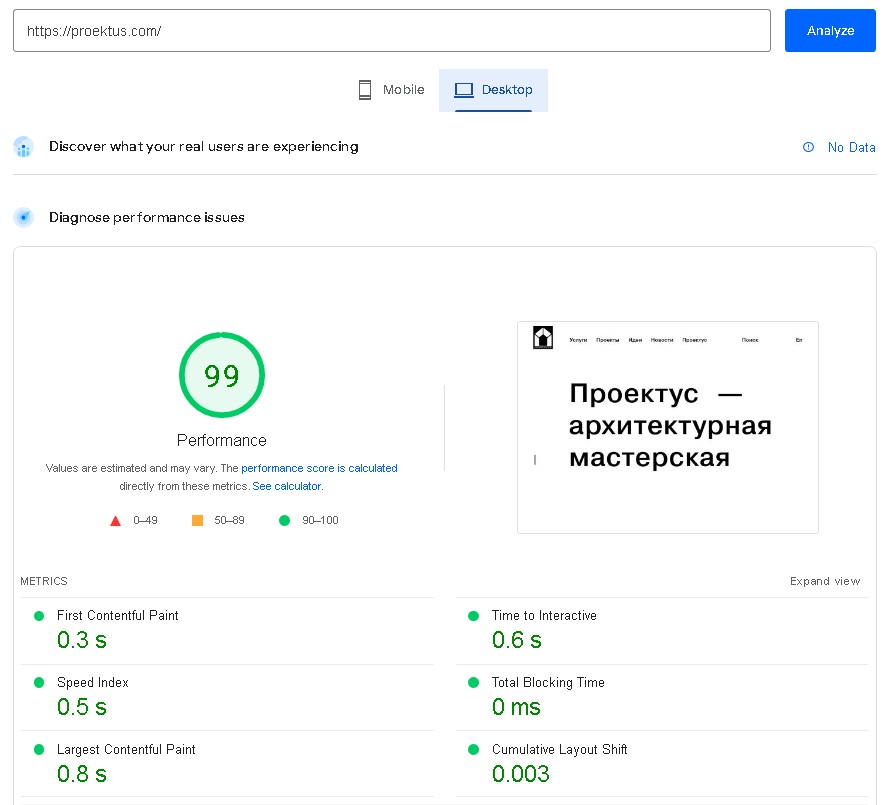Click the Cumulative Layout Shift label
891x805 pixels.
(x=559, y=749)
